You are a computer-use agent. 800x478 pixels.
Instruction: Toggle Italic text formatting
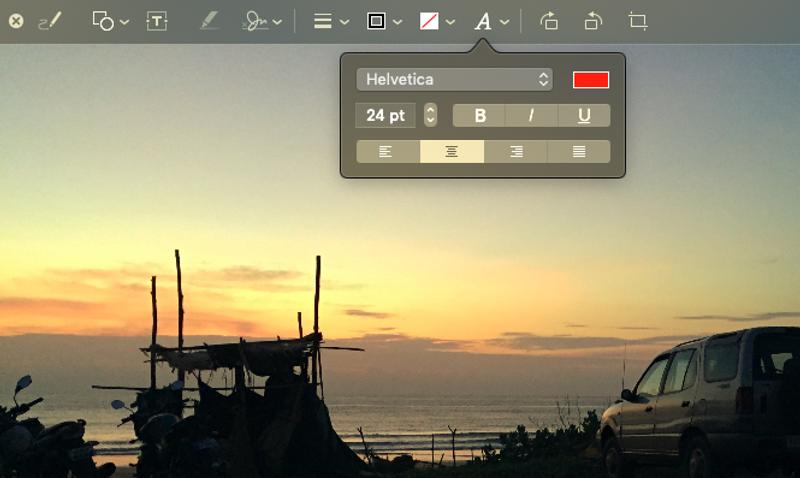(531, 115)
